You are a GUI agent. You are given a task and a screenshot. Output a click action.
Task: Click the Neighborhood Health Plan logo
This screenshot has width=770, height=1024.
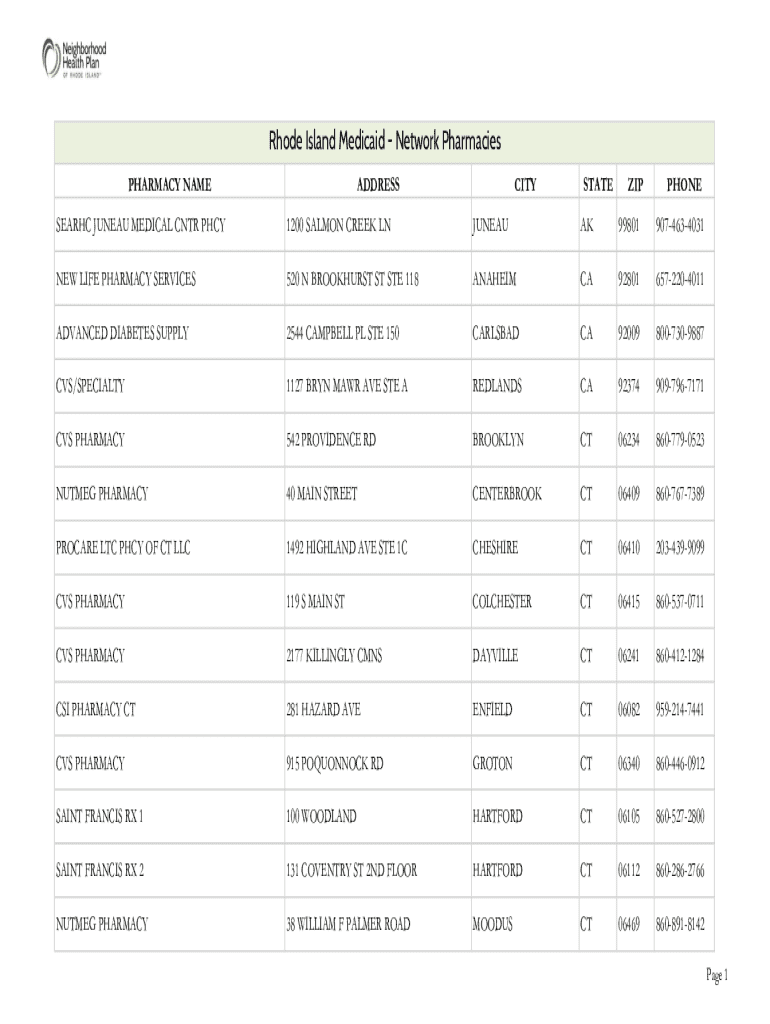pos(73,58)
